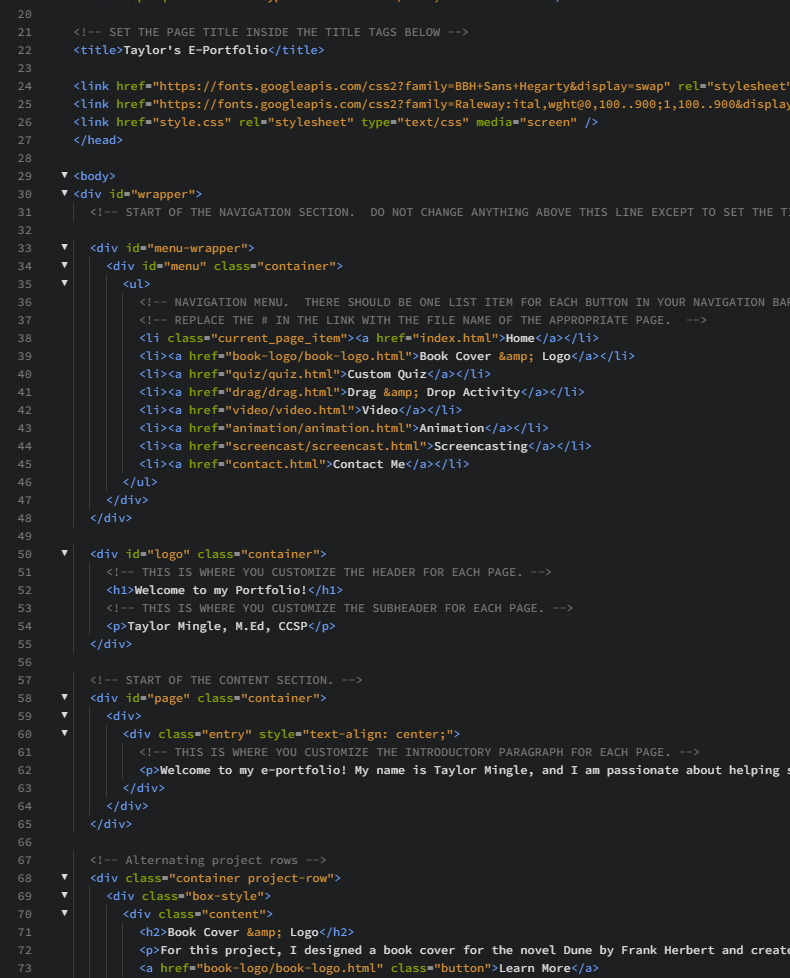Click the "index.html" href on line 38
The width and height of the screenshot is (790, 978).
[x=456, y=338]
